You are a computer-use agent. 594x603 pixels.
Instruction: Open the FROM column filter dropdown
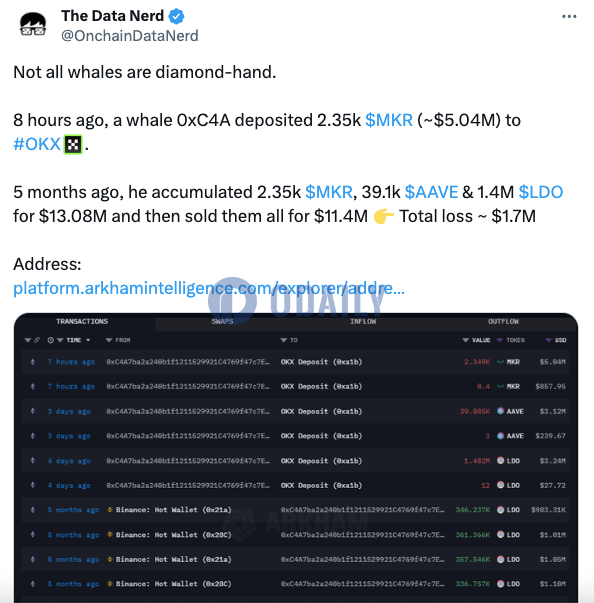(x=109, y=340)
